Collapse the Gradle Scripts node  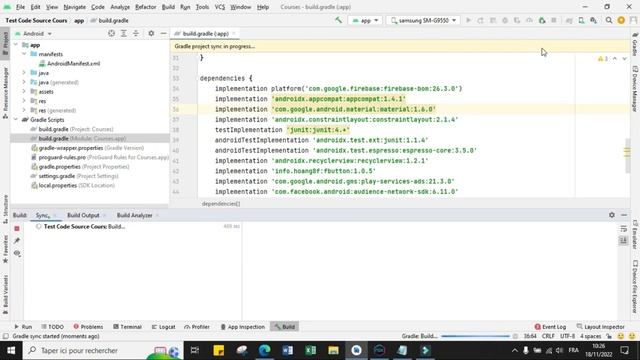click(16, 120)
